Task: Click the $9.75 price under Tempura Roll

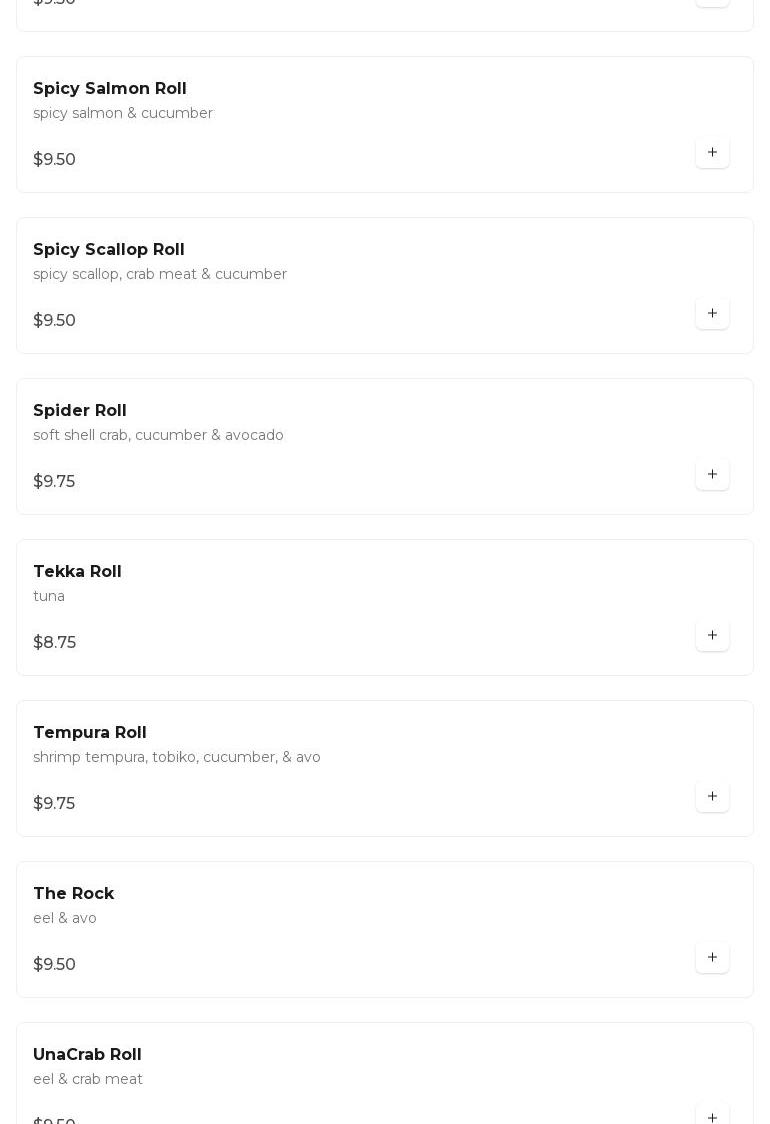Action: click(x=54, y=804)
